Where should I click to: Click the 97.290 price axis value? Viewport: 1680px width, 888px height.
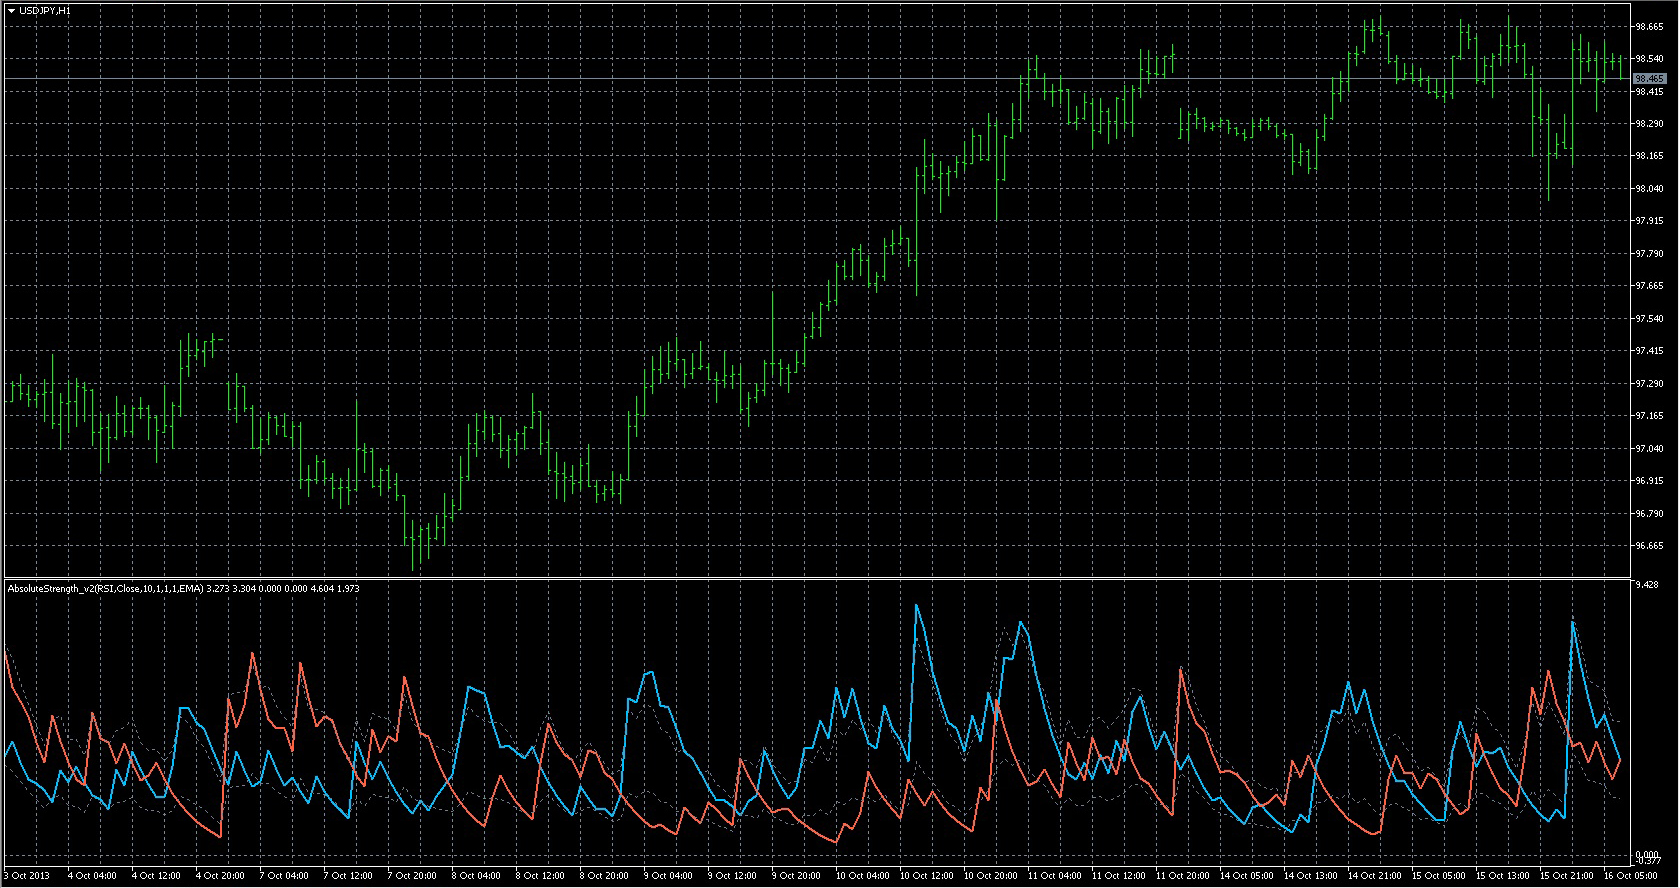point(1649,384)
